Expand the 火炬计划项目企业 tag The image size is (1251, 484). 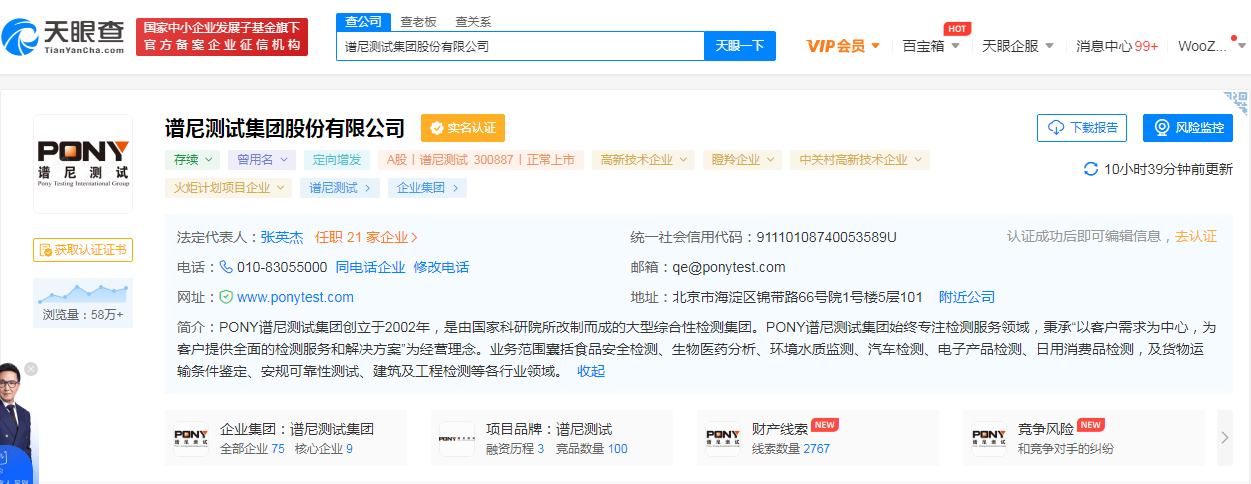click(x=229, y=187)
